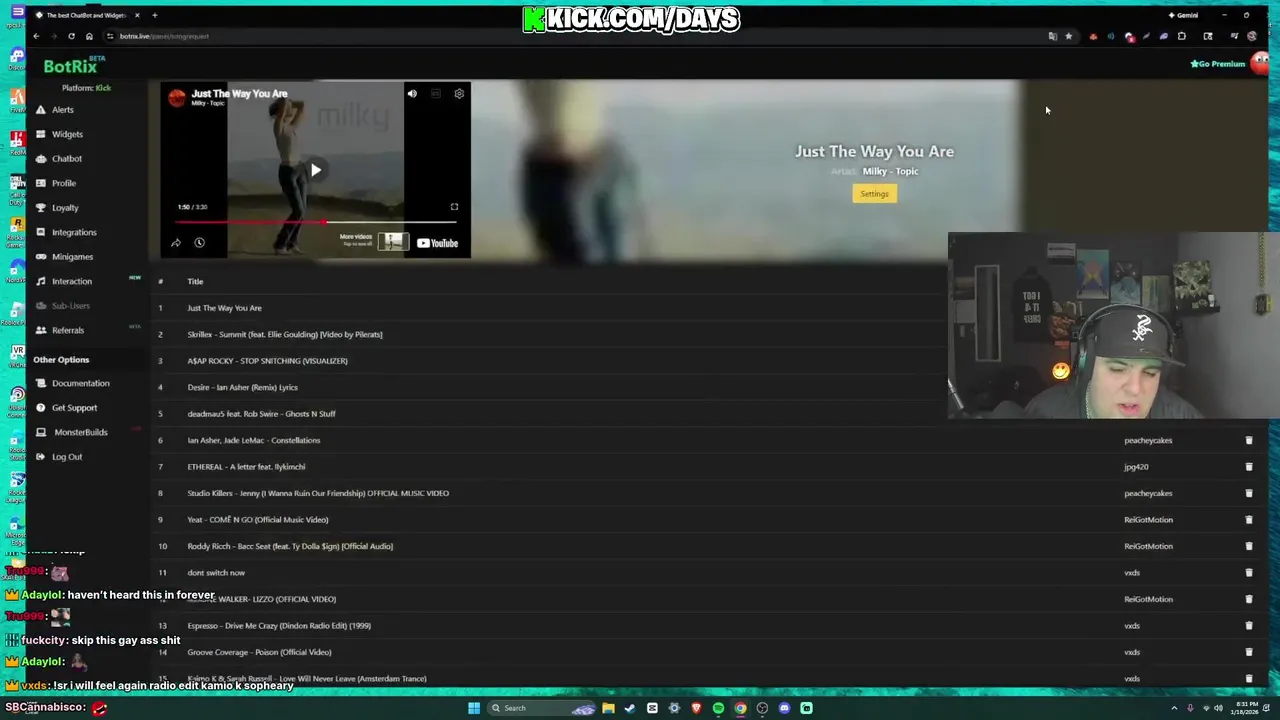Open Discord from the taskbar
1280x720 pixels.
pos(784,708)
